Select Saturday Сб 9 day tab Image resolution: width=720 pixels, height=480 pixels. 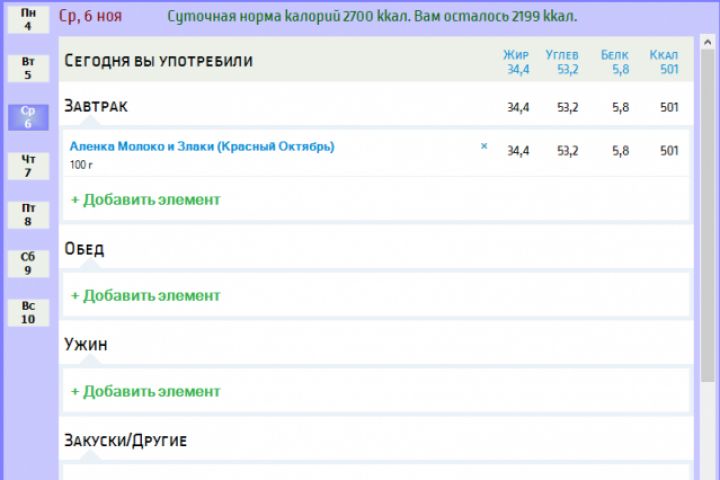tap(28, 263)
